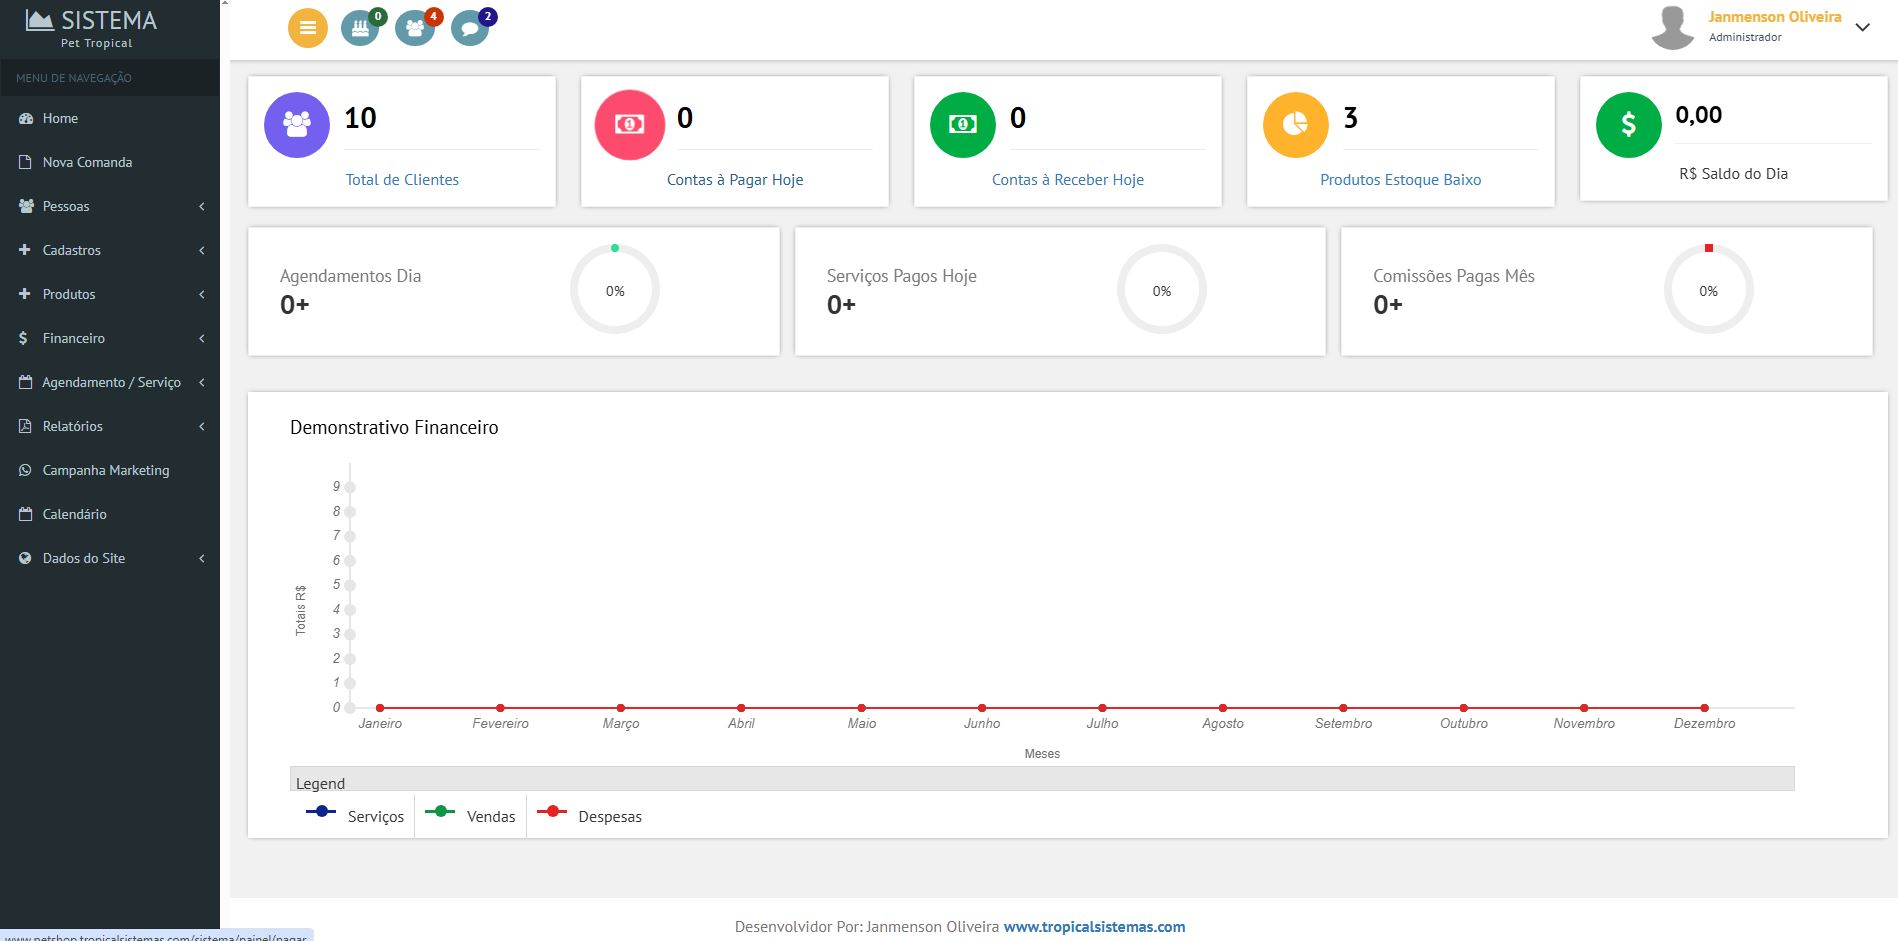1898x941 pixels.
Task: Click the green dollar Saldo do Dia icon
Action: (x=1628, y=125)
